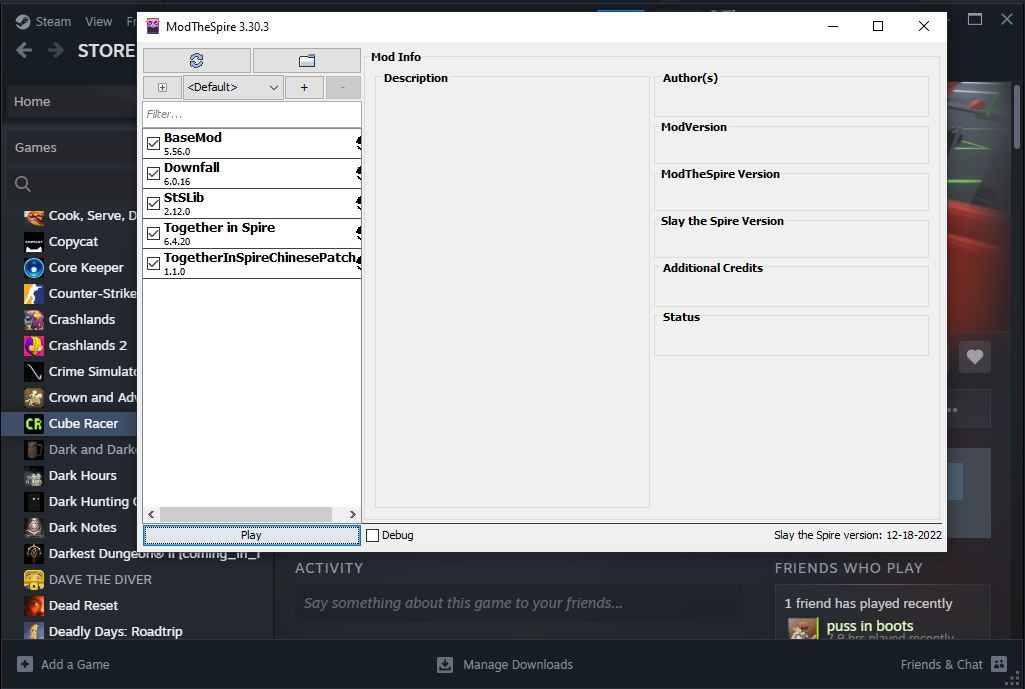This screenshot has height=689, width=1025.
Task: Open the View menu in Steam
Action: 99,21
